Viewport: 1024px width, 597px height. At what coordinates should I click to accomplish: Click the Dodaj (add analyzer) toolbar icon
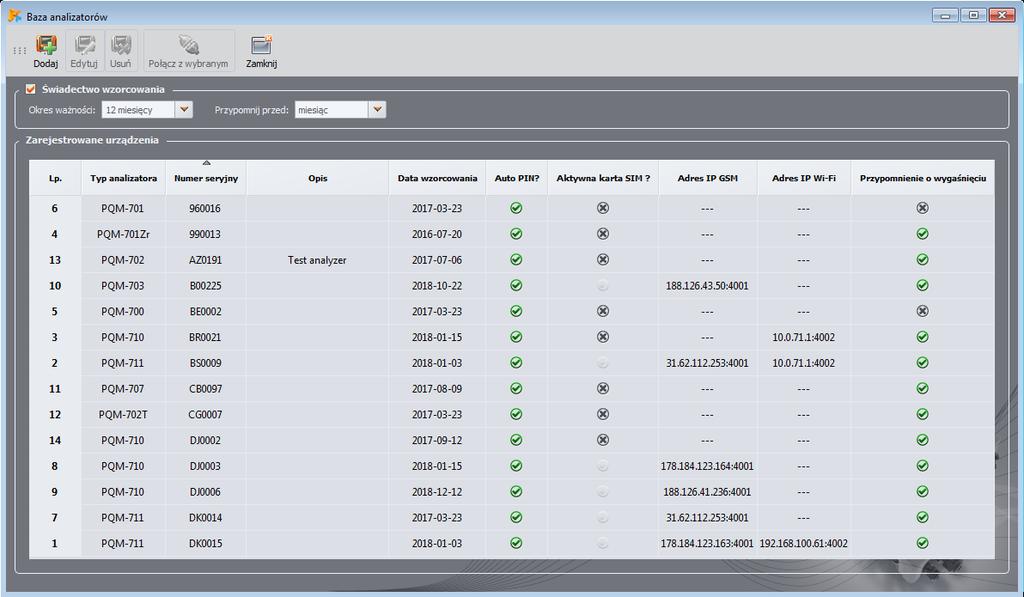click(x=46, y=46)
